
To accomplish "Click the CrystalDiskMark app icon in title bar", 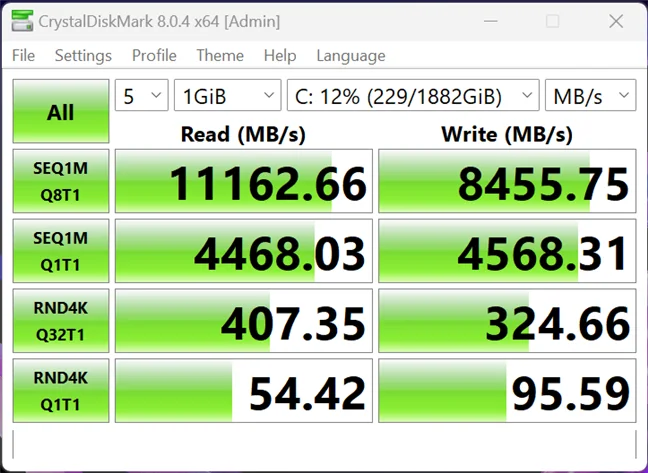I will click(x=22, y=21).
